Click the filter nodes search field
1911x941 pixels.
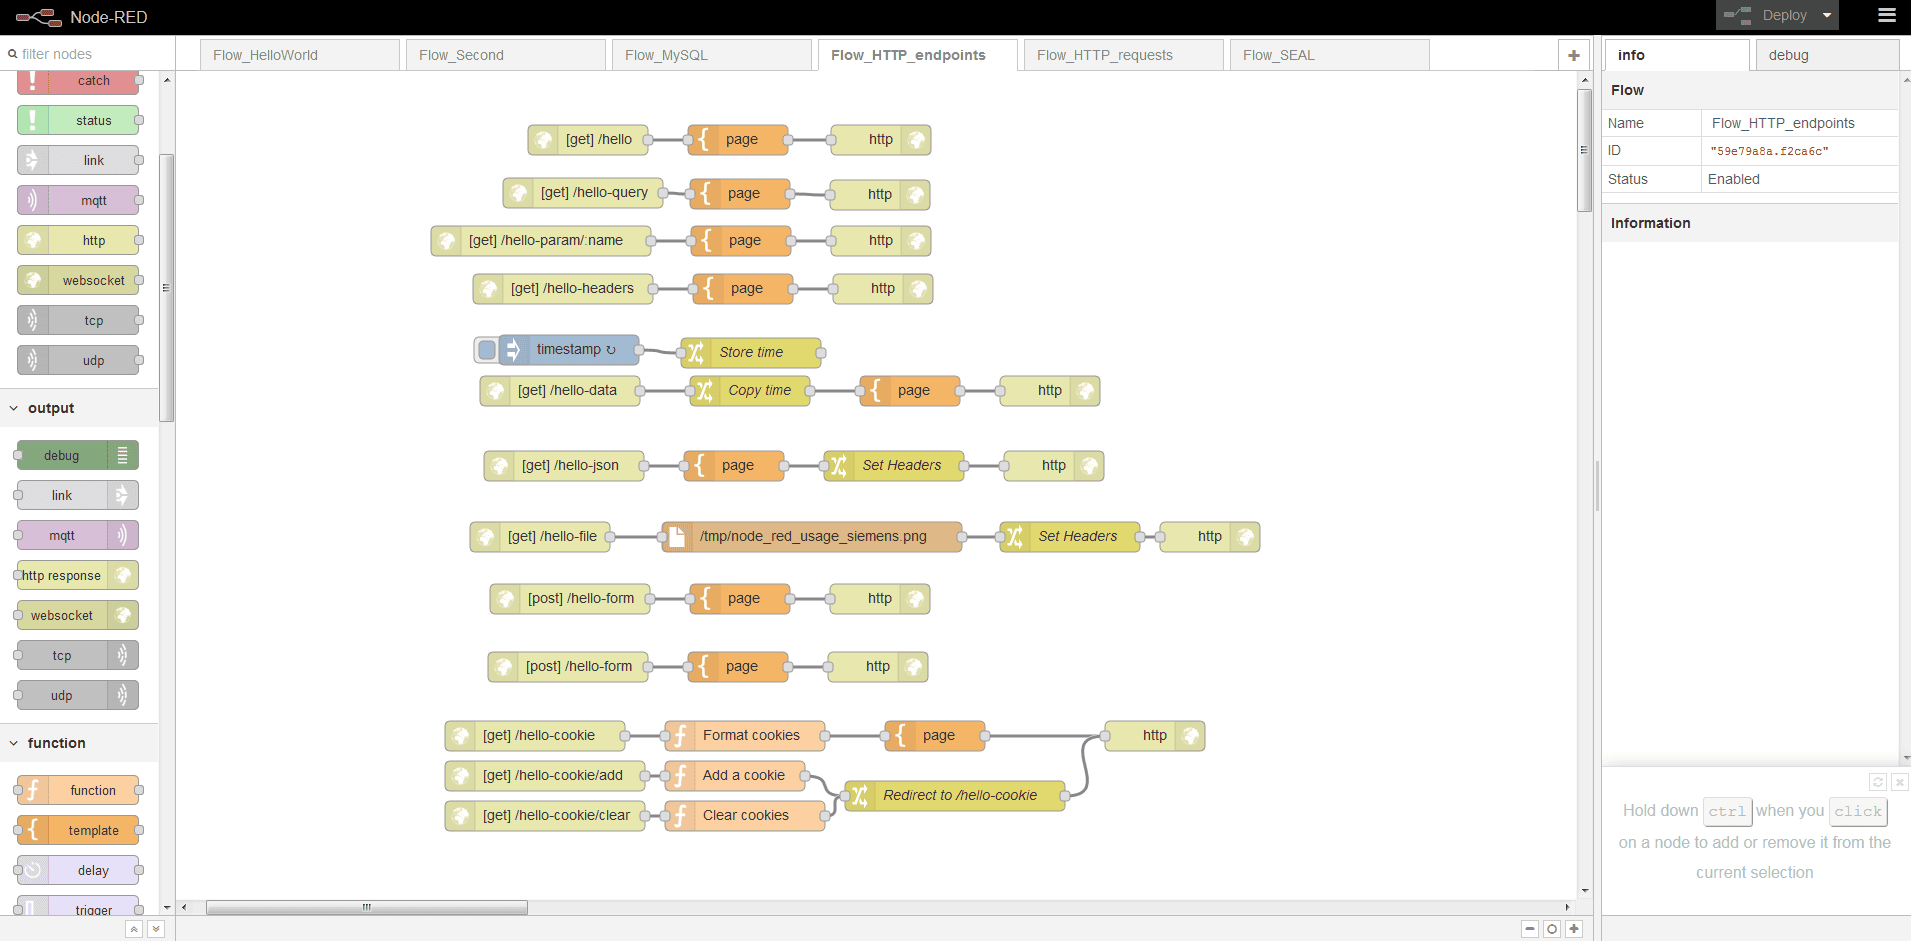85,54
